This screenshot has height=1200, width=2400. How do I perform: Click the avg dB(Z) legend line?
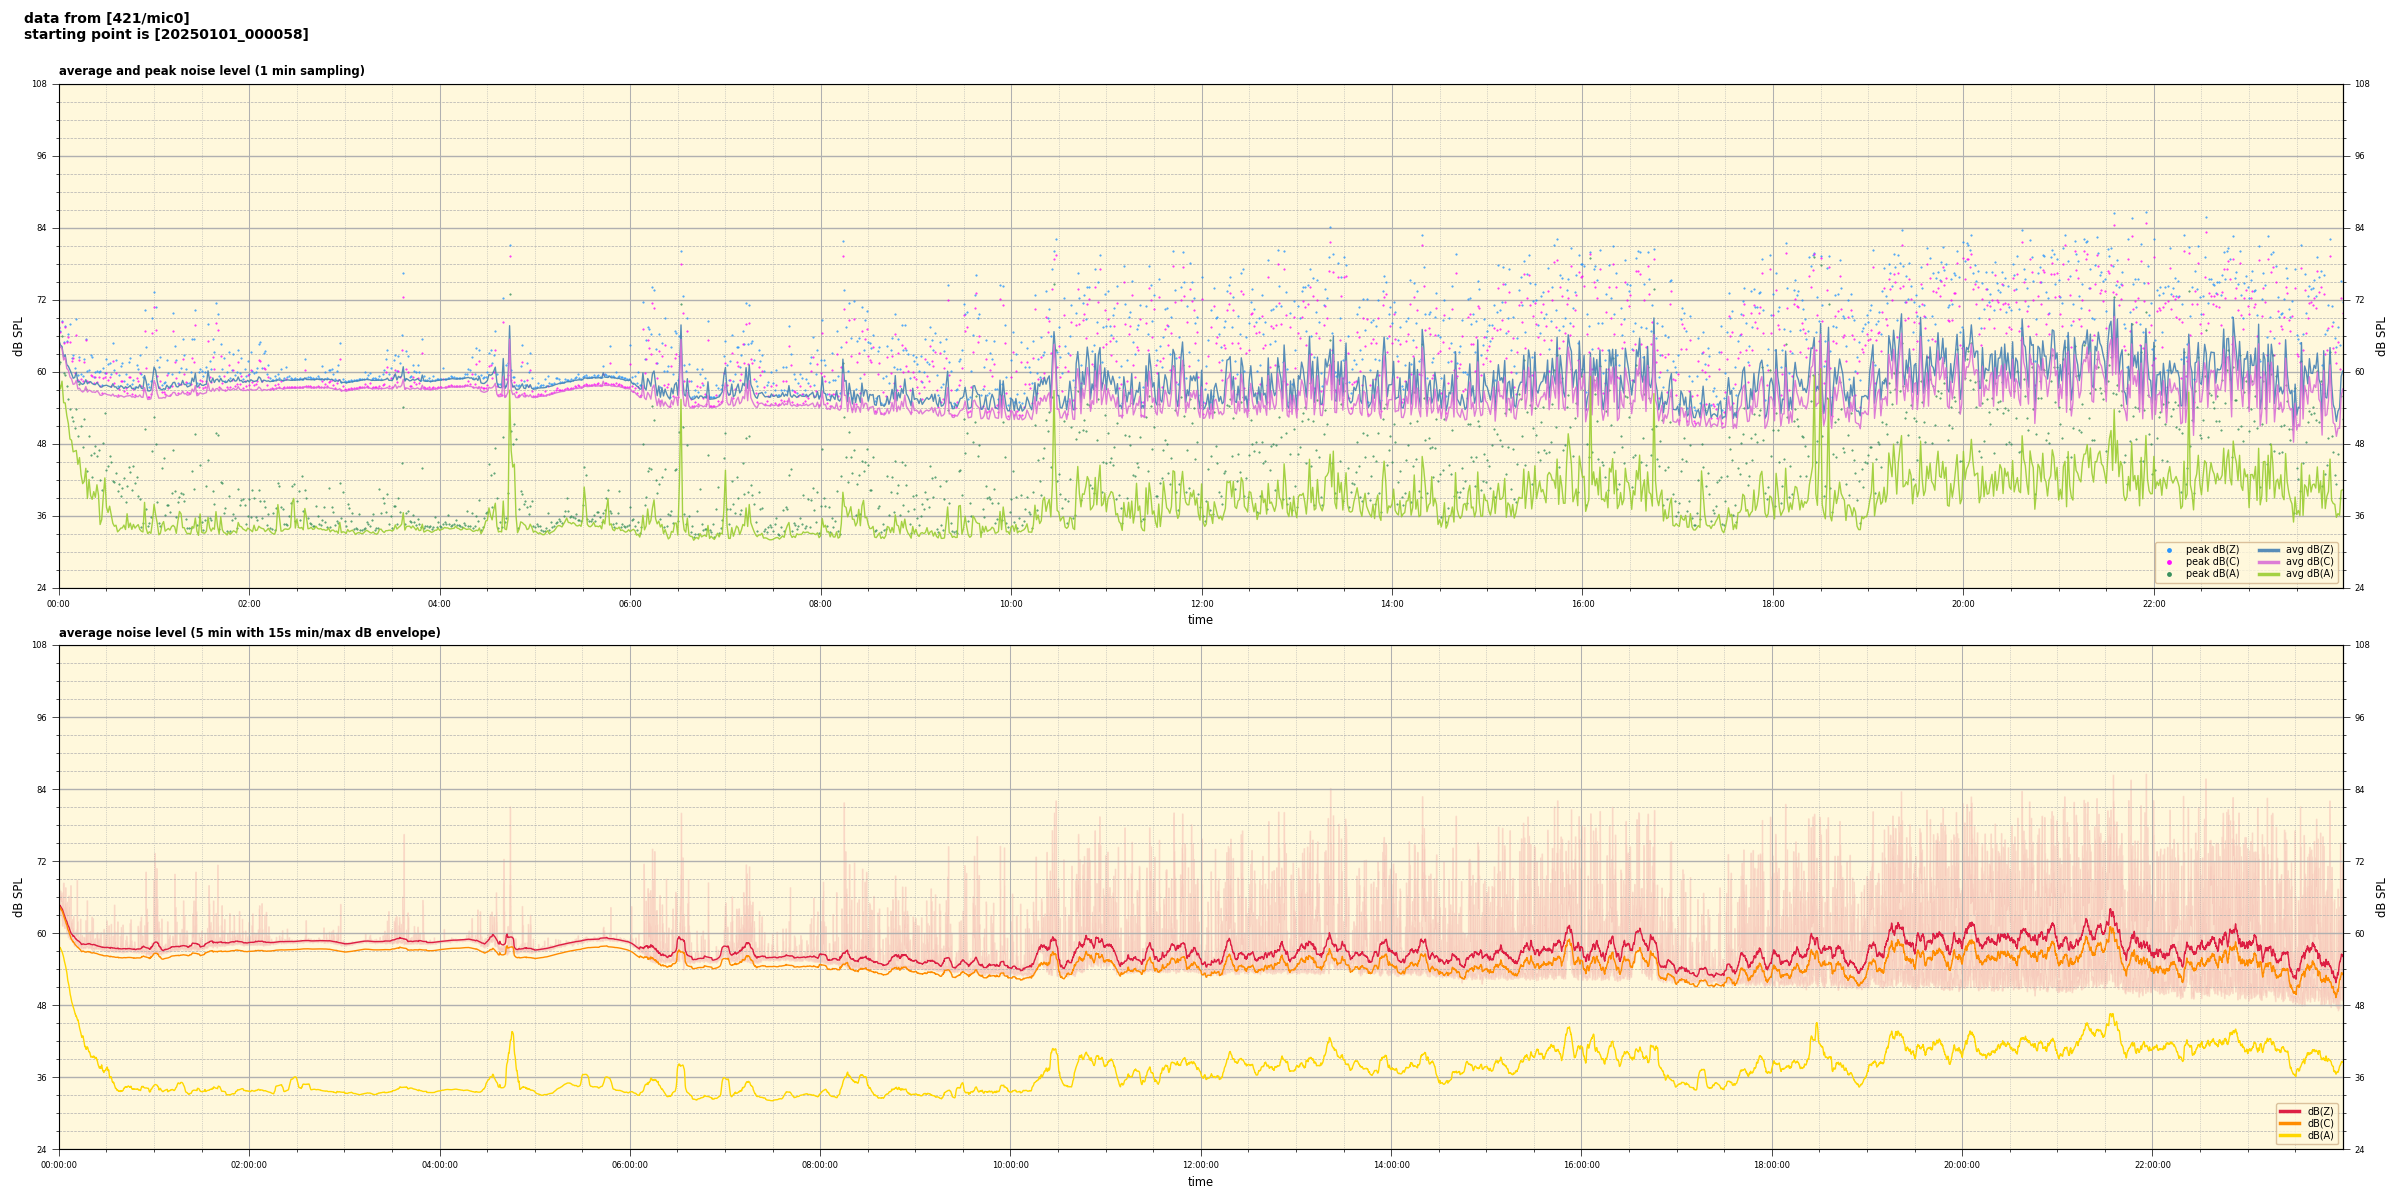(x=2268, y=550)
